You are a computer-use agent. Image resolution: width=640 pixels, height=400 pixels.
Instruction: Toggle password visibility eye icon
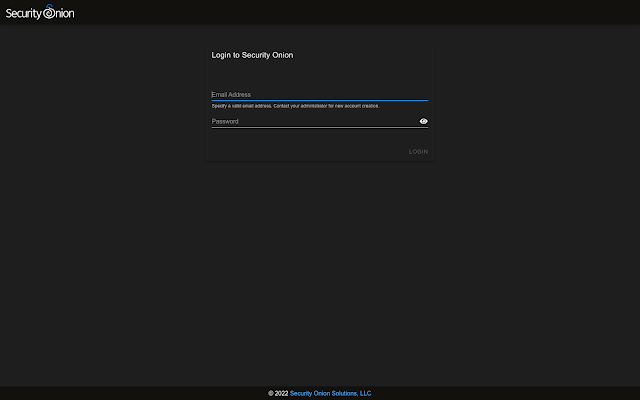pyautogui.click(x=424, y=121)
